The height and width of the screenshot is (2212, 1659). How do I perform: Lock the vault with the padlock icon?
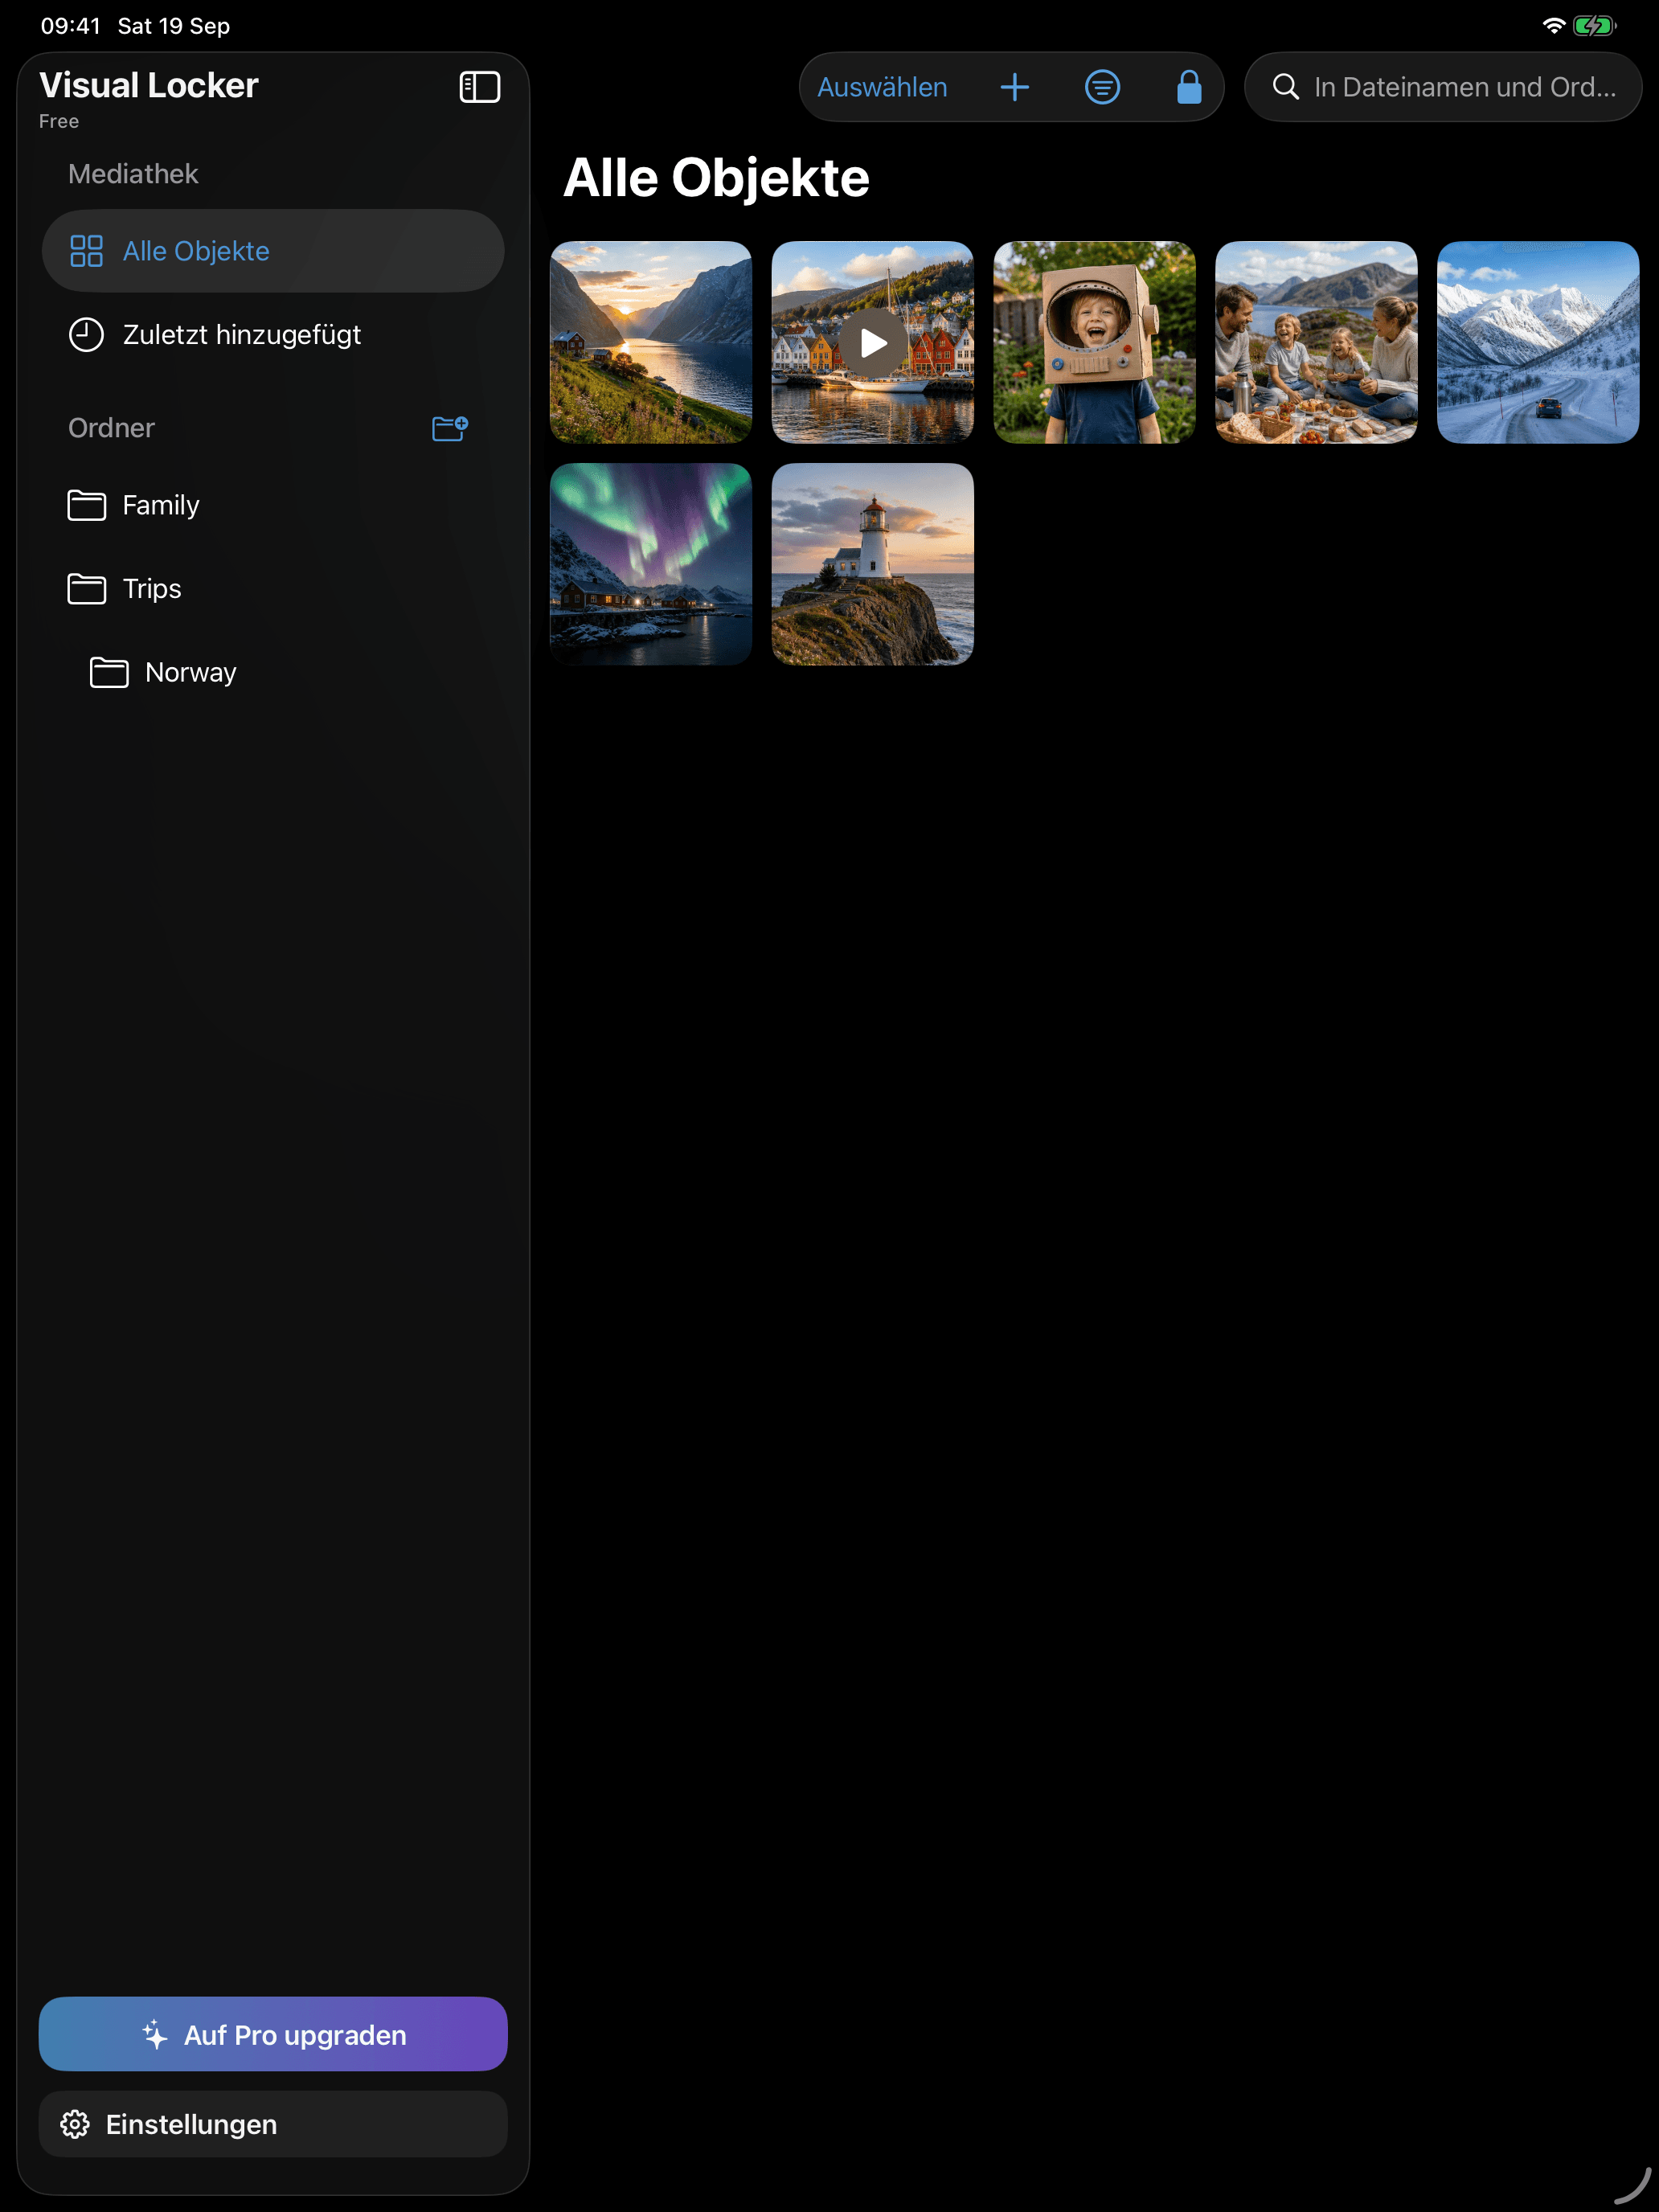click(1189, 87)
